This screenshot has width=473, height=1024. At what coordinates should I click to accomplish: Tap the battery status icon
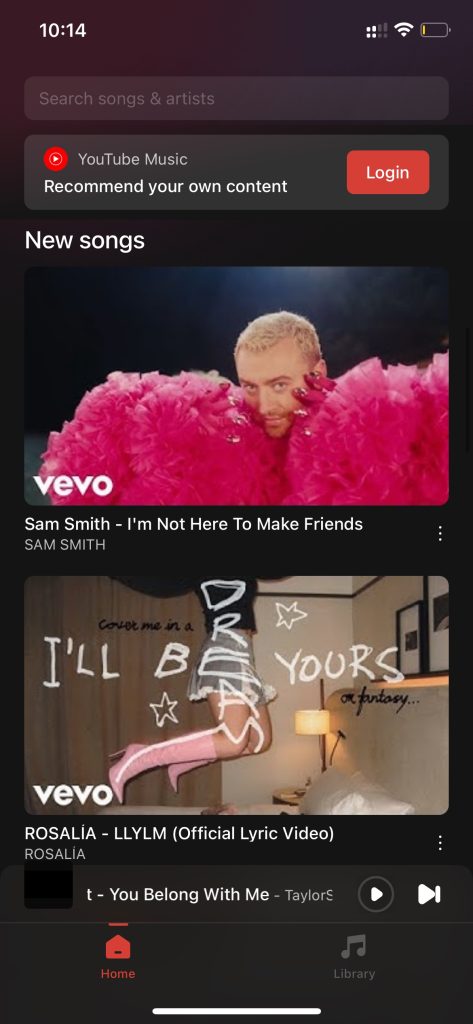click(435, 30)
